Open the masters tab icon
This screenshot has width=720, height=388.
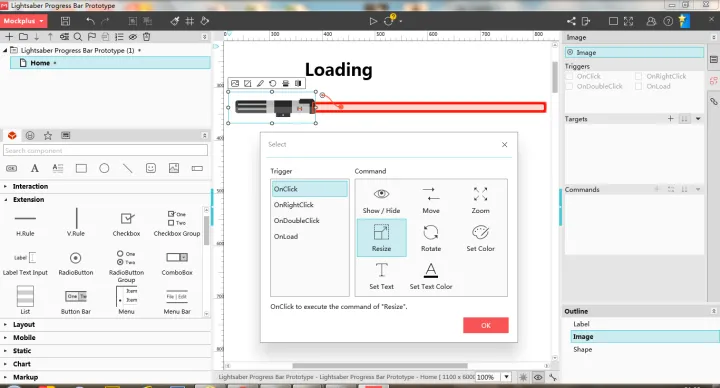click(x=66, y=135)
